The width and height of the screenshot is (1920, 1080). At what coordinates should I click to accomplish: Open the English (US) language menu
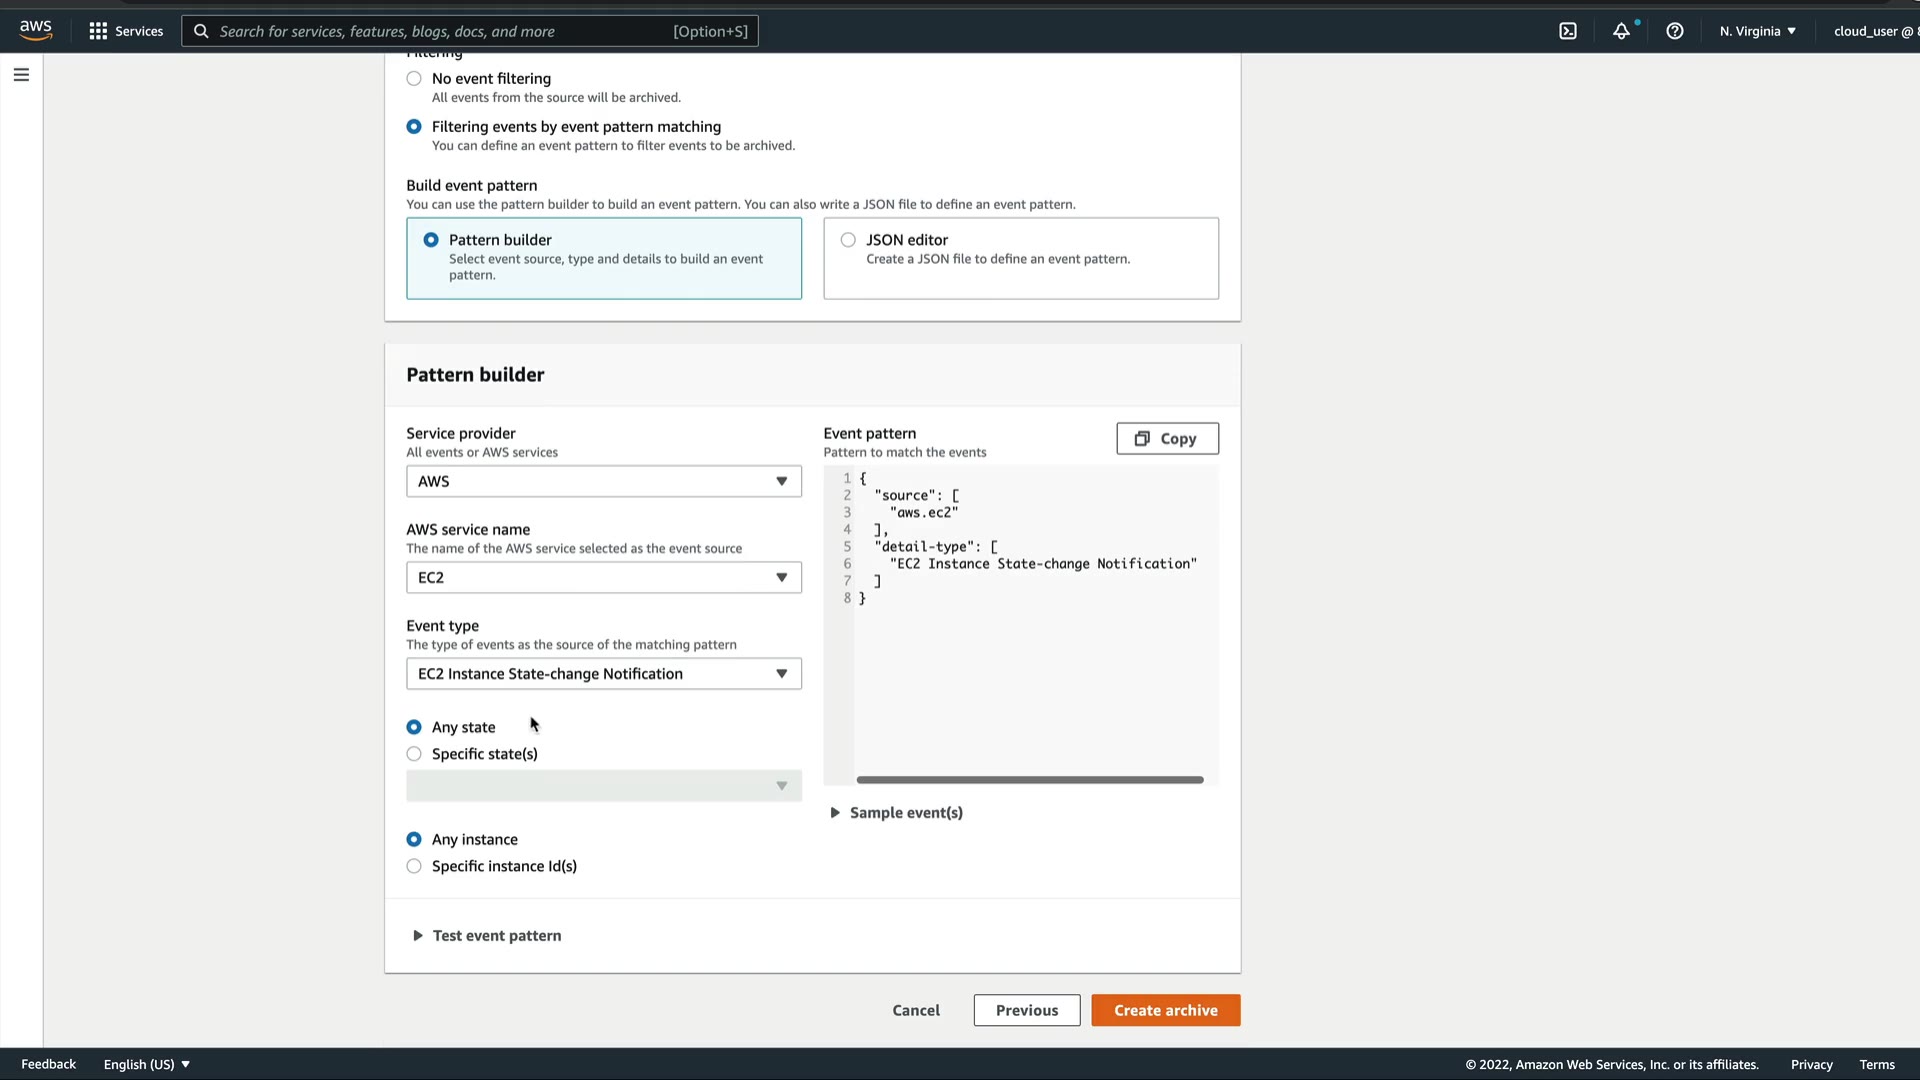pos(146,1064)
